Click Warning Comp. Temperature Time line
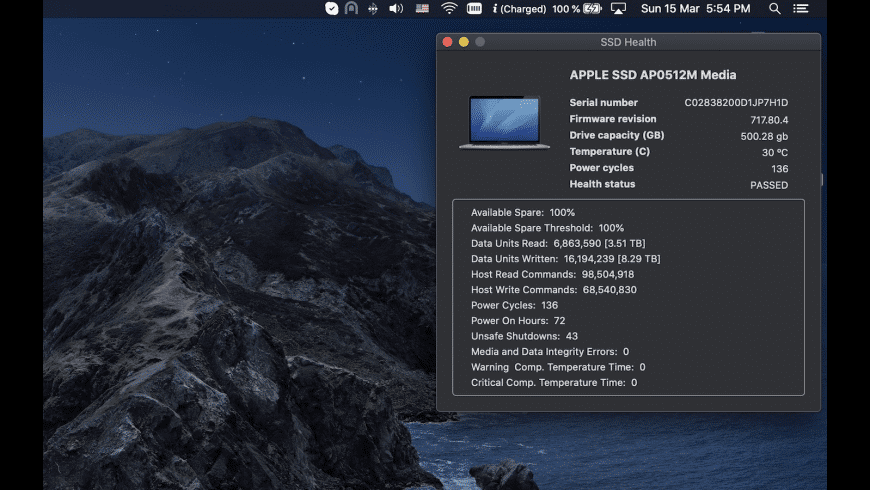Viewport: 870px width, 490px height. point(558,367)
